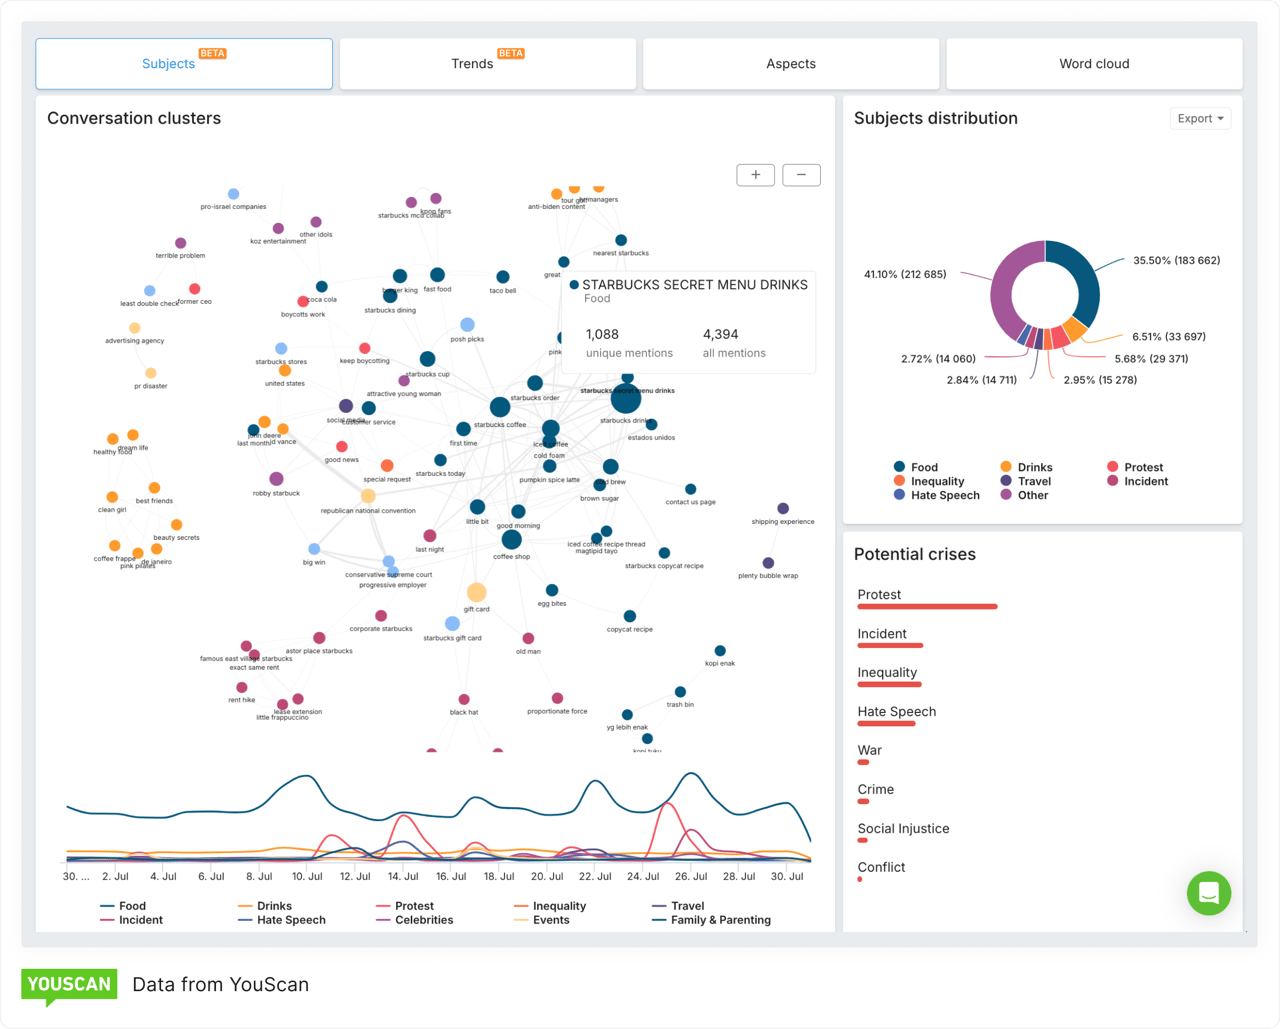1280x1029 pixels.
Task: Toggle Protest series in timeline legend
Action: 405,906
